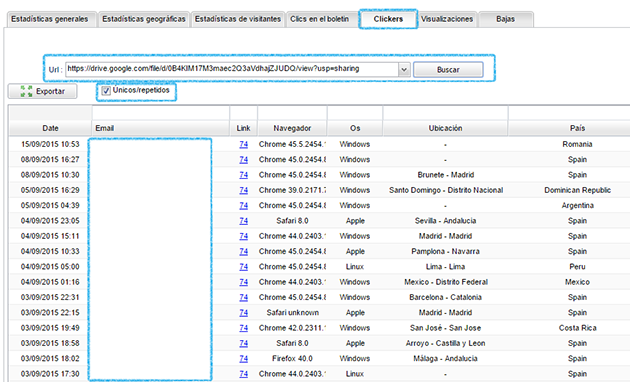Screen dimensions: 630x382
Task: Click the Lima - Lima location cell
Action: (445, 266)
